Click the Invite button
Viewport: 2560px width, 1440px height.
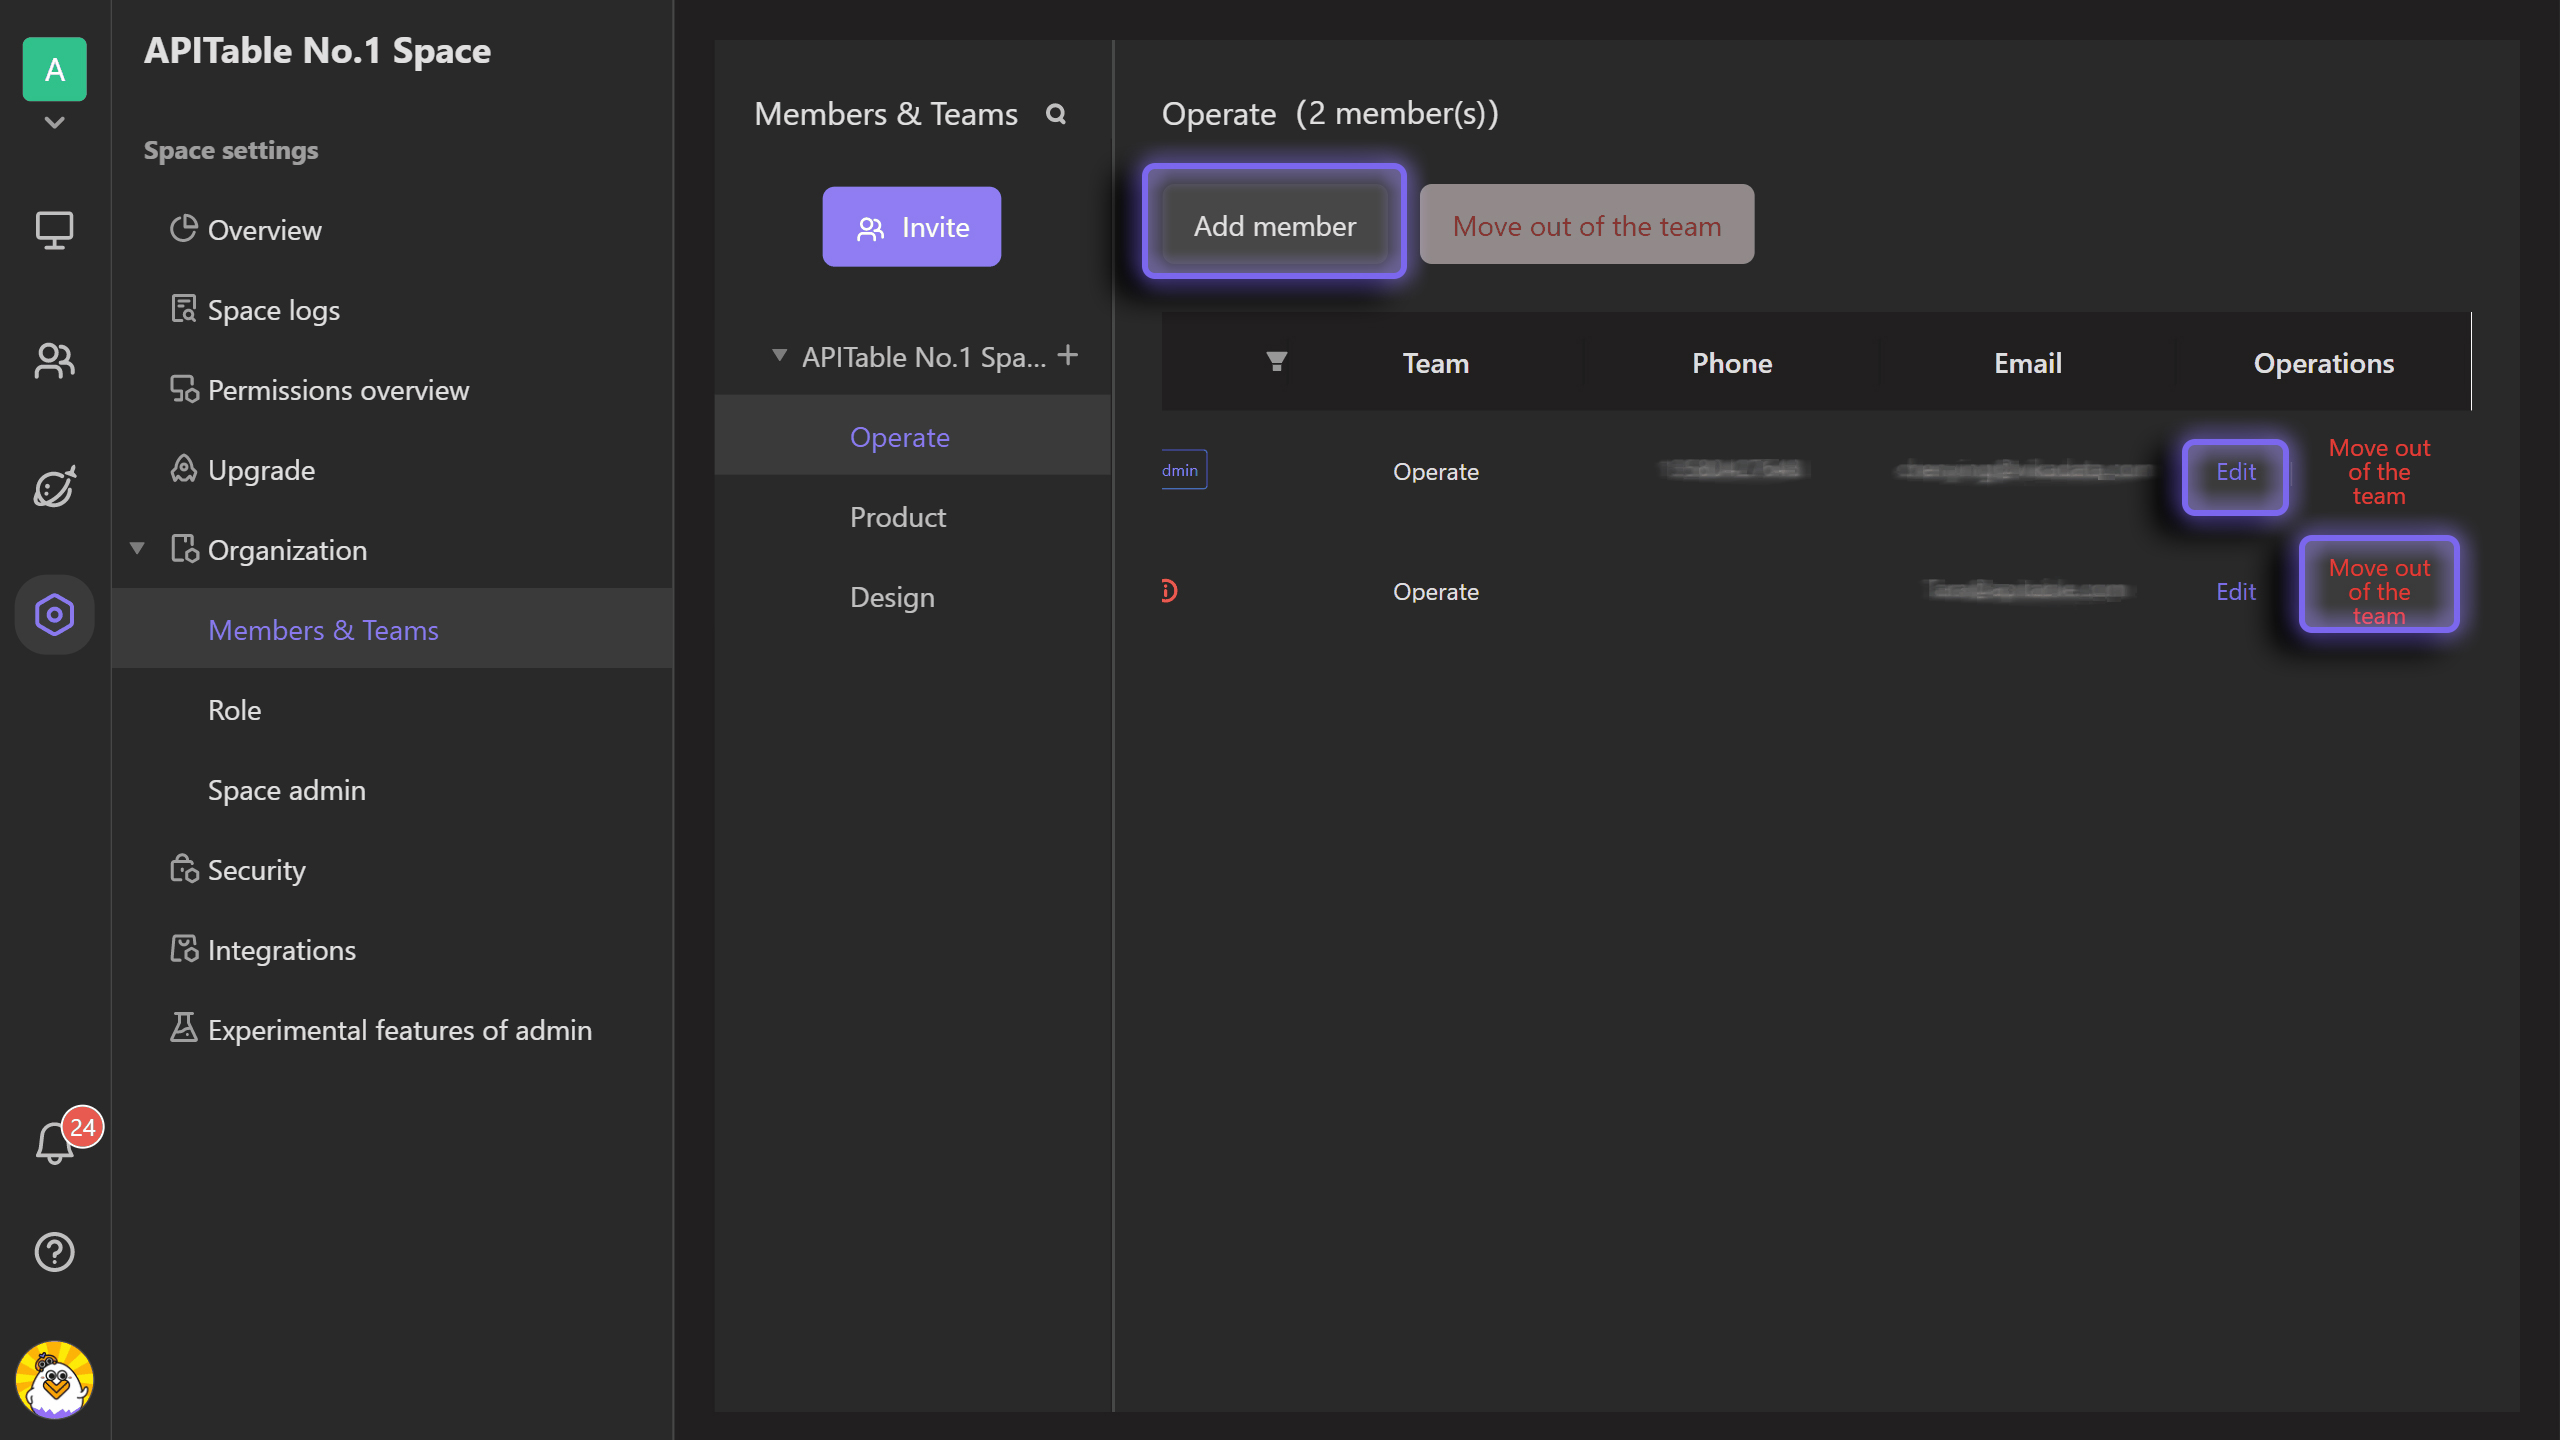911,227
